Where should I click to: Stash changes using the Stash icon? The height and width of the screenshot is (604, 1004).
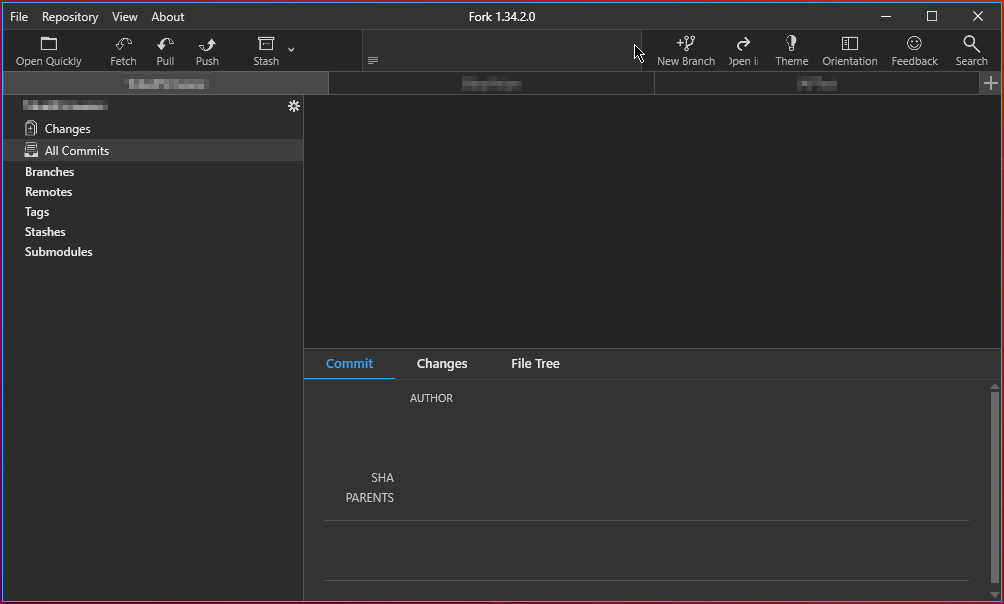tap(266, 44)
